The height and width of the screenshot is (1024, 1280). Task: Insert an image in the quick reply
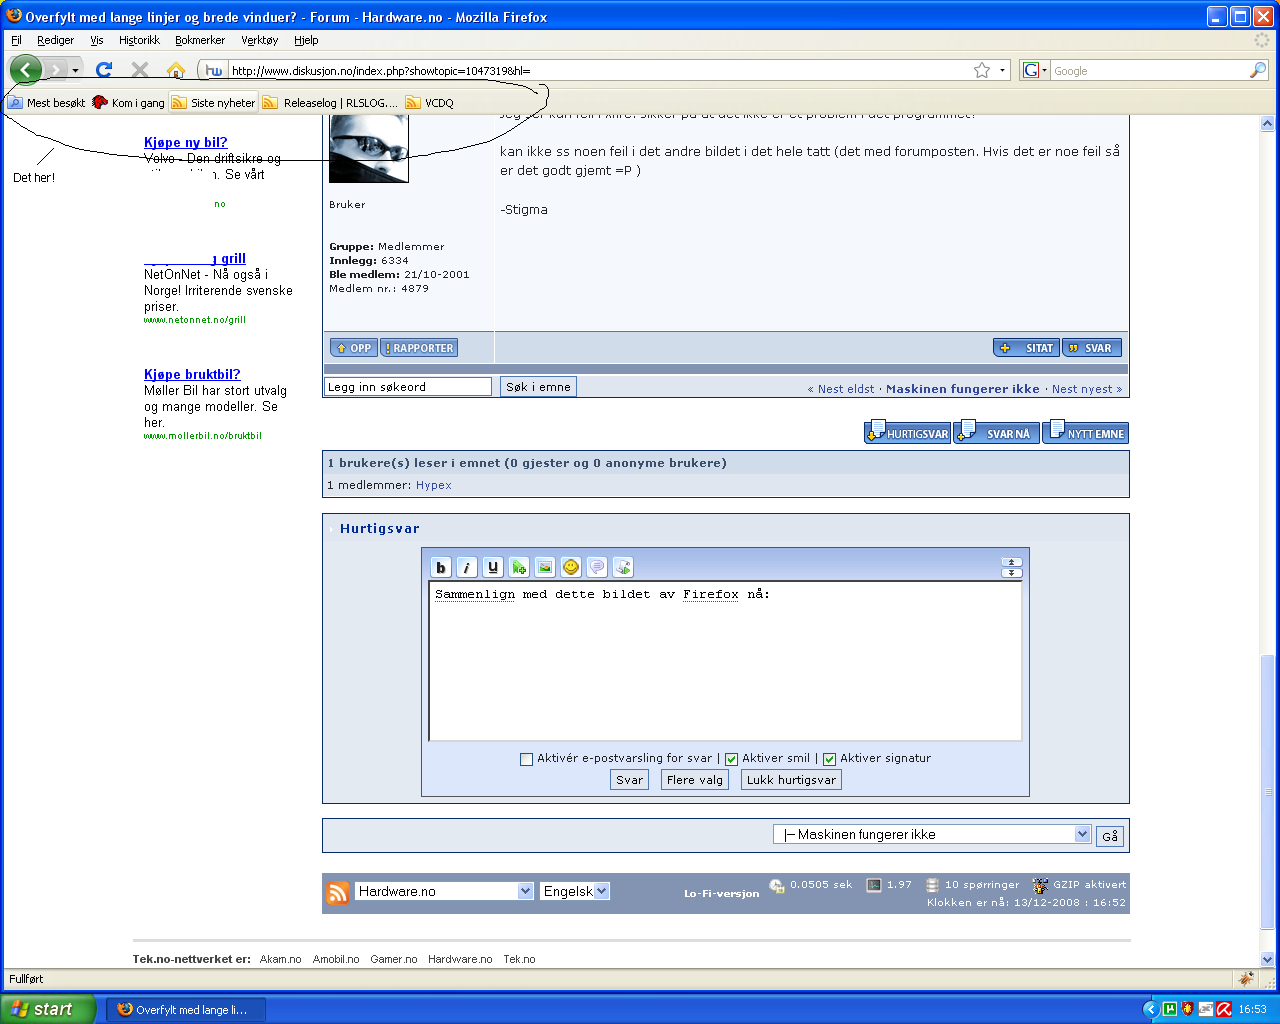(545, 567)
